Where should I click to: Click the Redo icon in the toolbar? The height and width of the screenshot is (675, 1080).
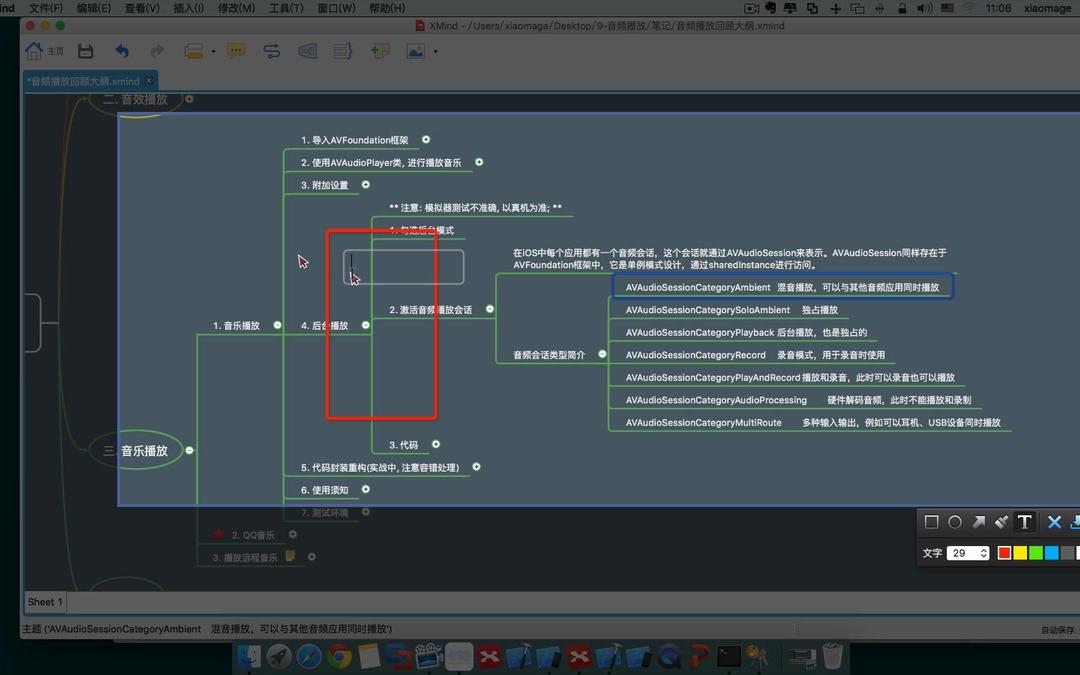coord(156,49)
